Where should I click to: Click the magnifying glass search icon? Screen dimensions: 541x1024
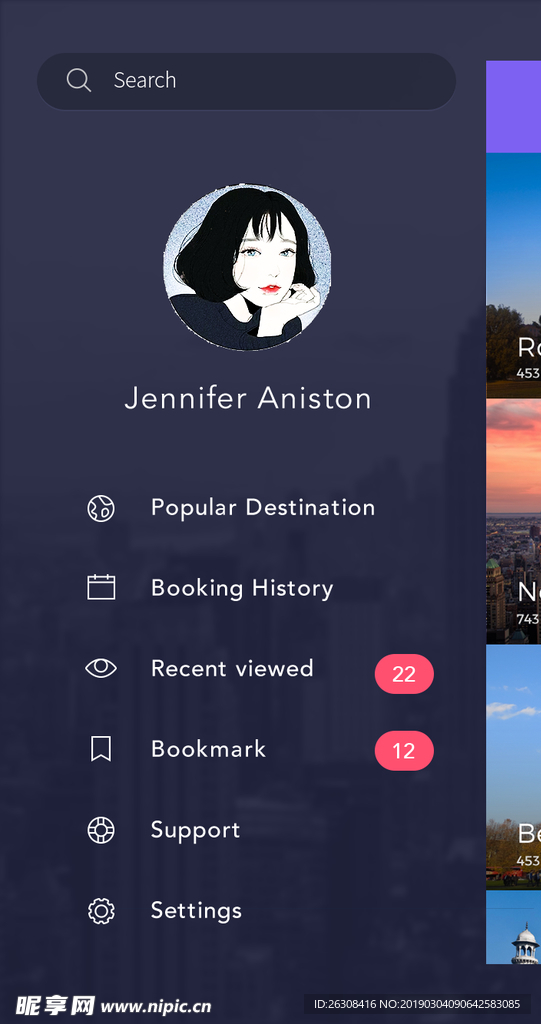coord(78,80)
